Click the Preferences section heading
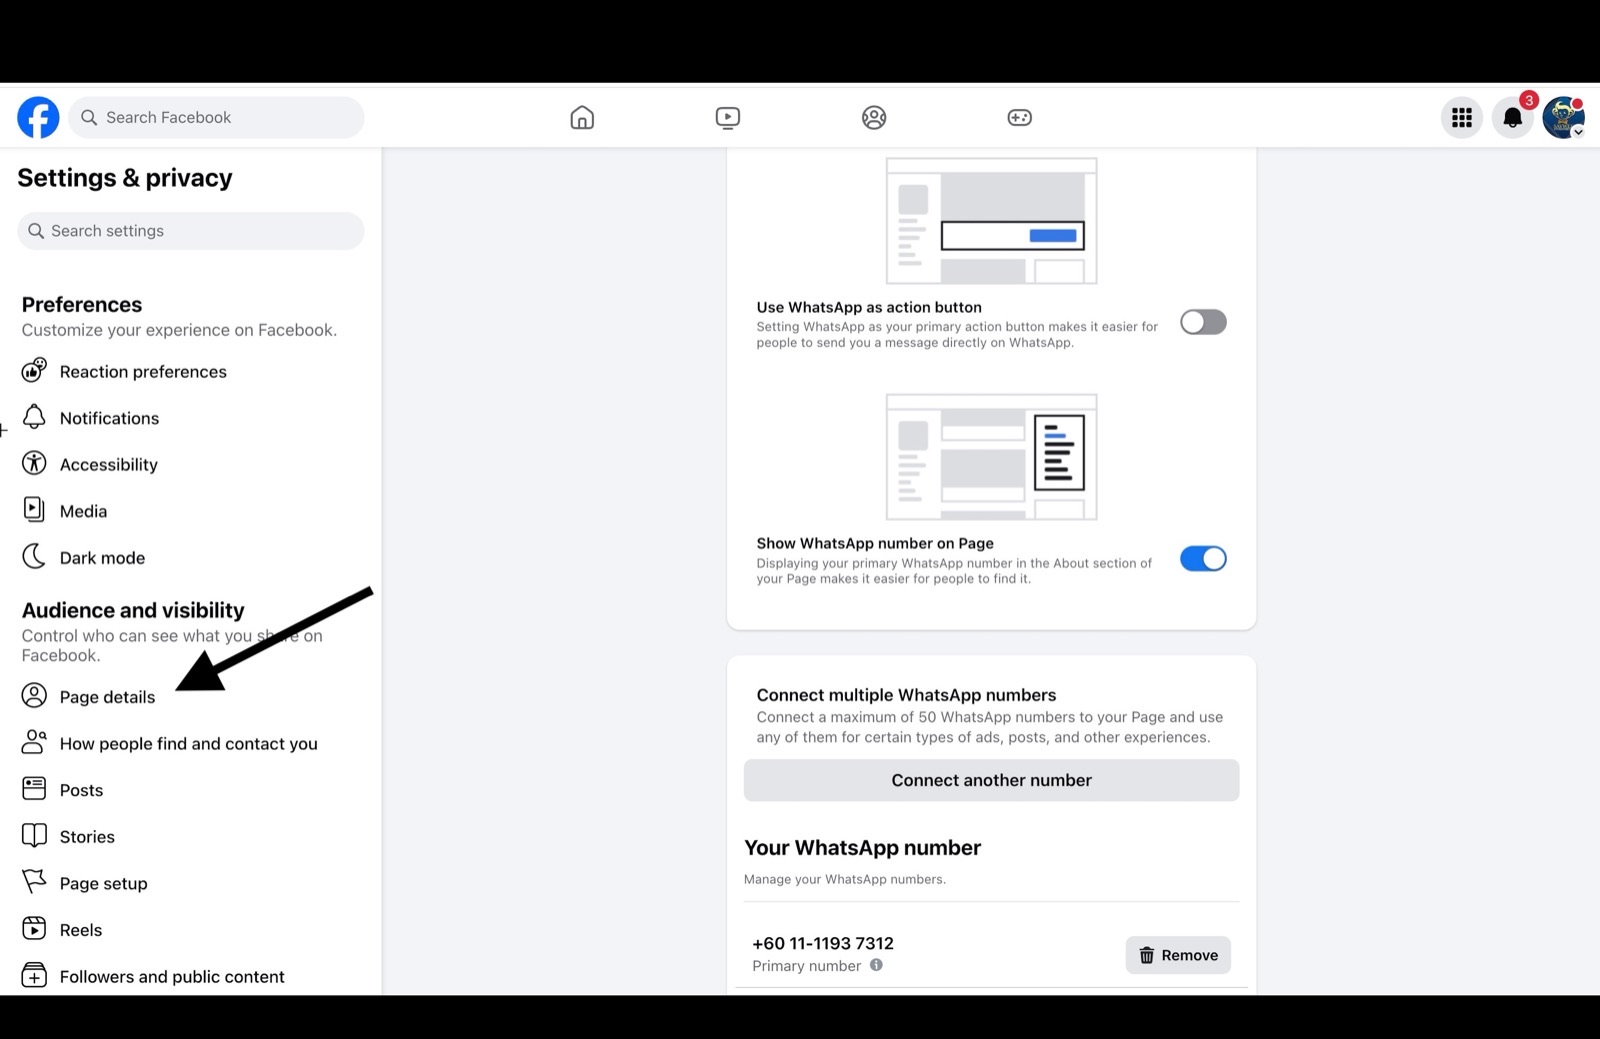The width and height of the screenshot is (1600, 1039). [82, 304]
